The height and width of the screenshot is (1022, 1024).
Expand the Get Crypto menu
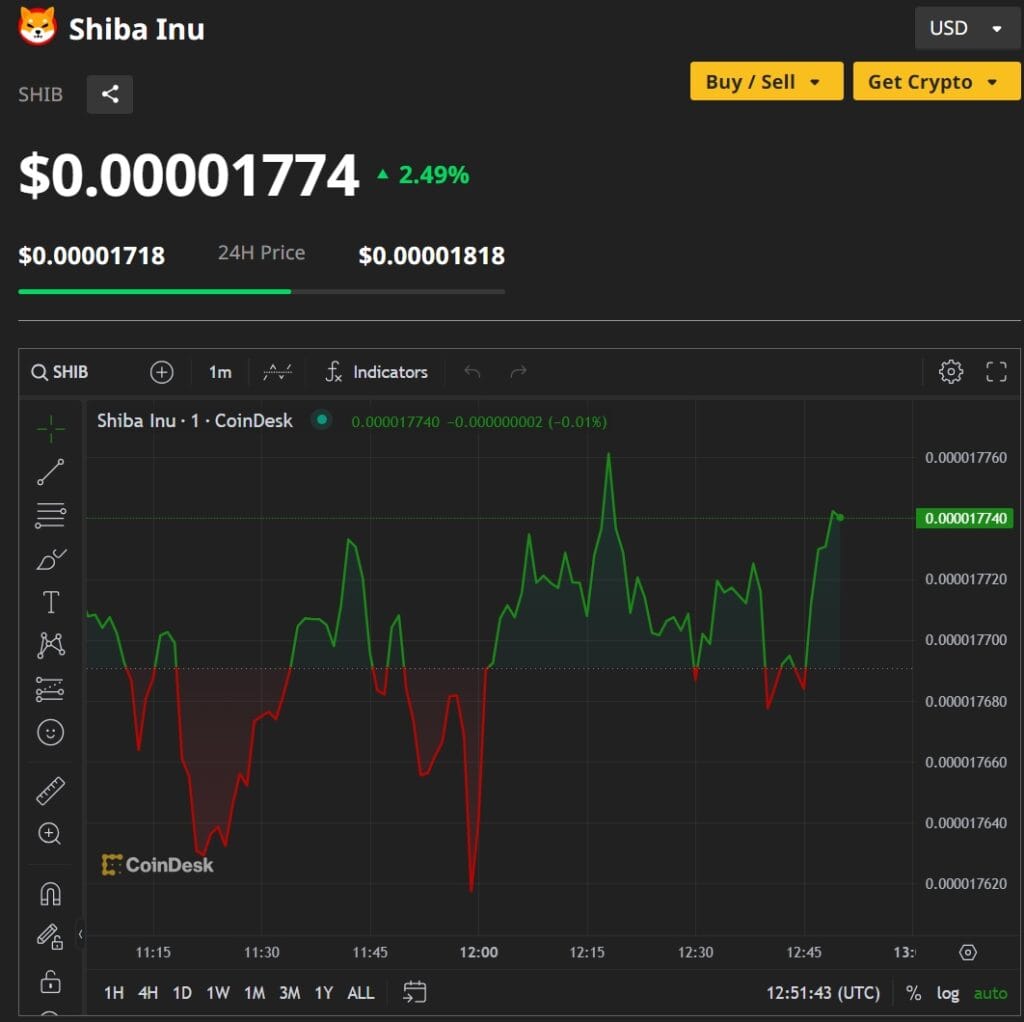[x=936, y=82]
